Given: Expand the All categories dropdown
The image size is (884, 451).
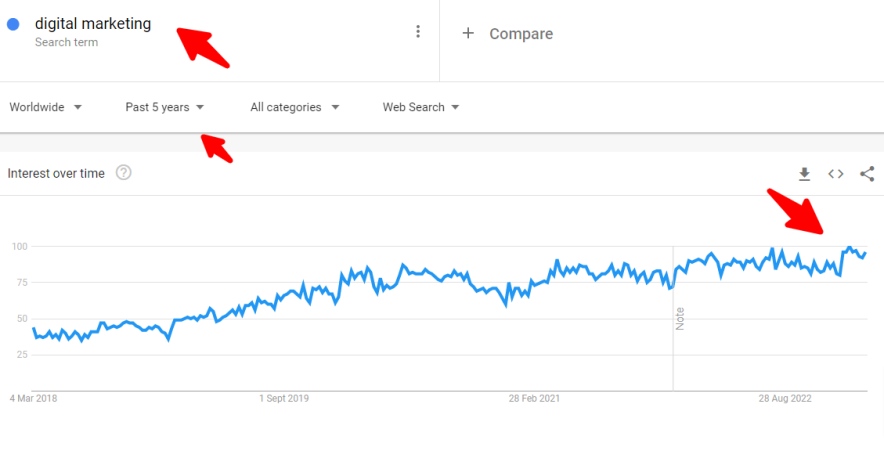Looking at the screenshot, I should click(x=295, y=107).
